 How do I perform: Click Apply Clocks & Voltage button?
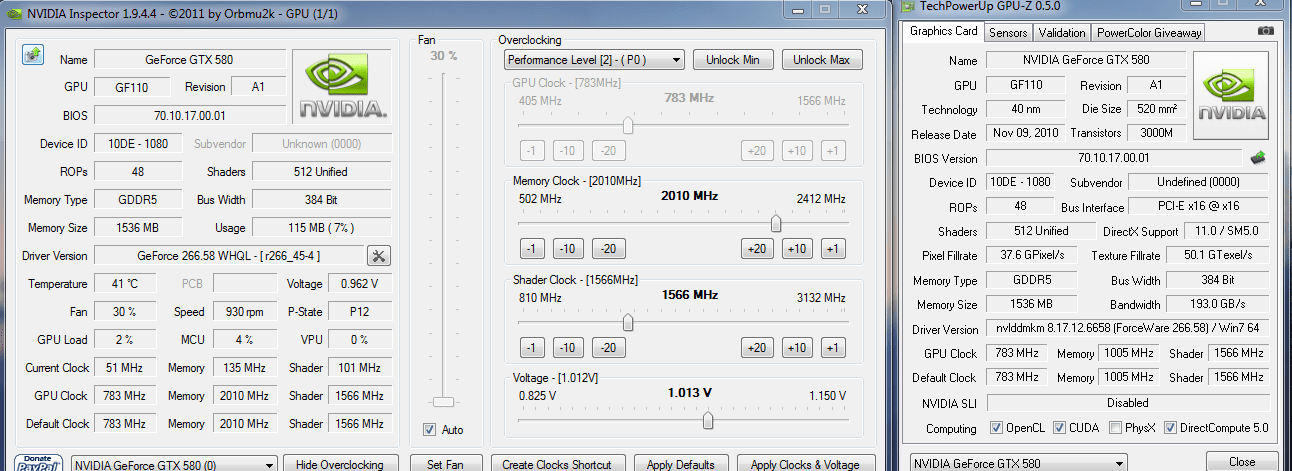[x=805, y=464]
